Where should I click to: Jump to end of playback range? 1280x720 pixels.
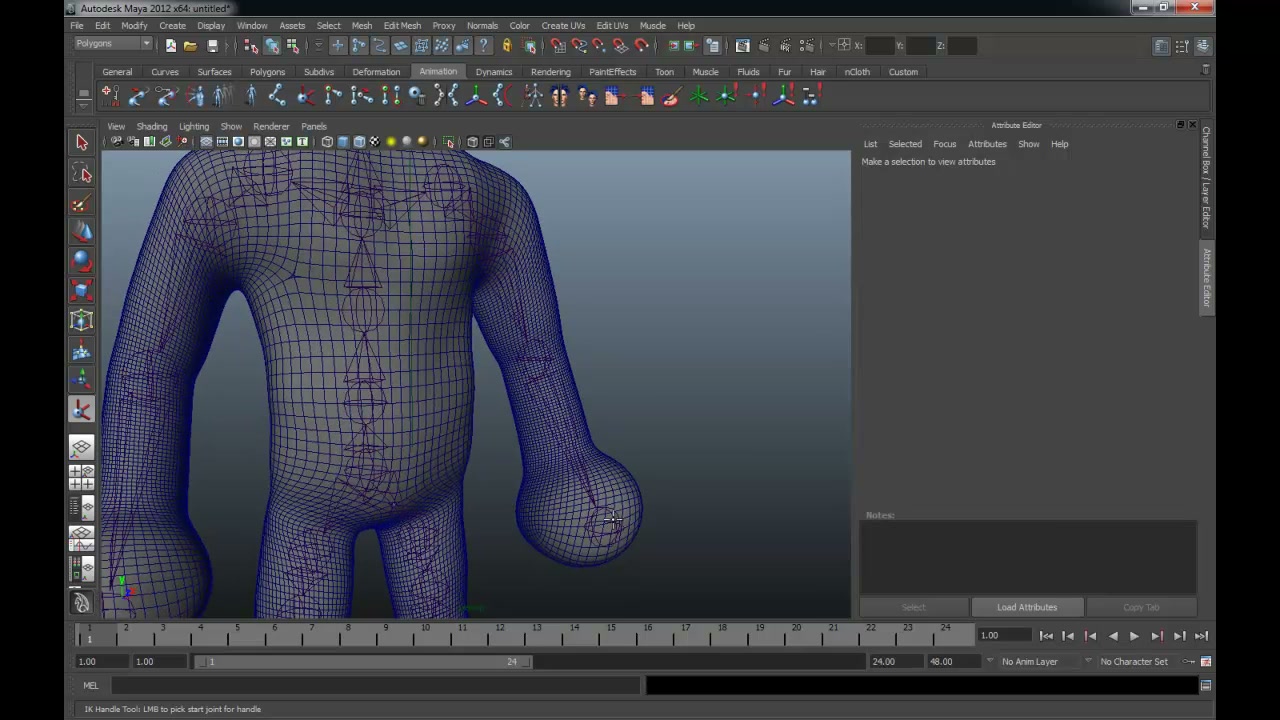click(1201, 636)
